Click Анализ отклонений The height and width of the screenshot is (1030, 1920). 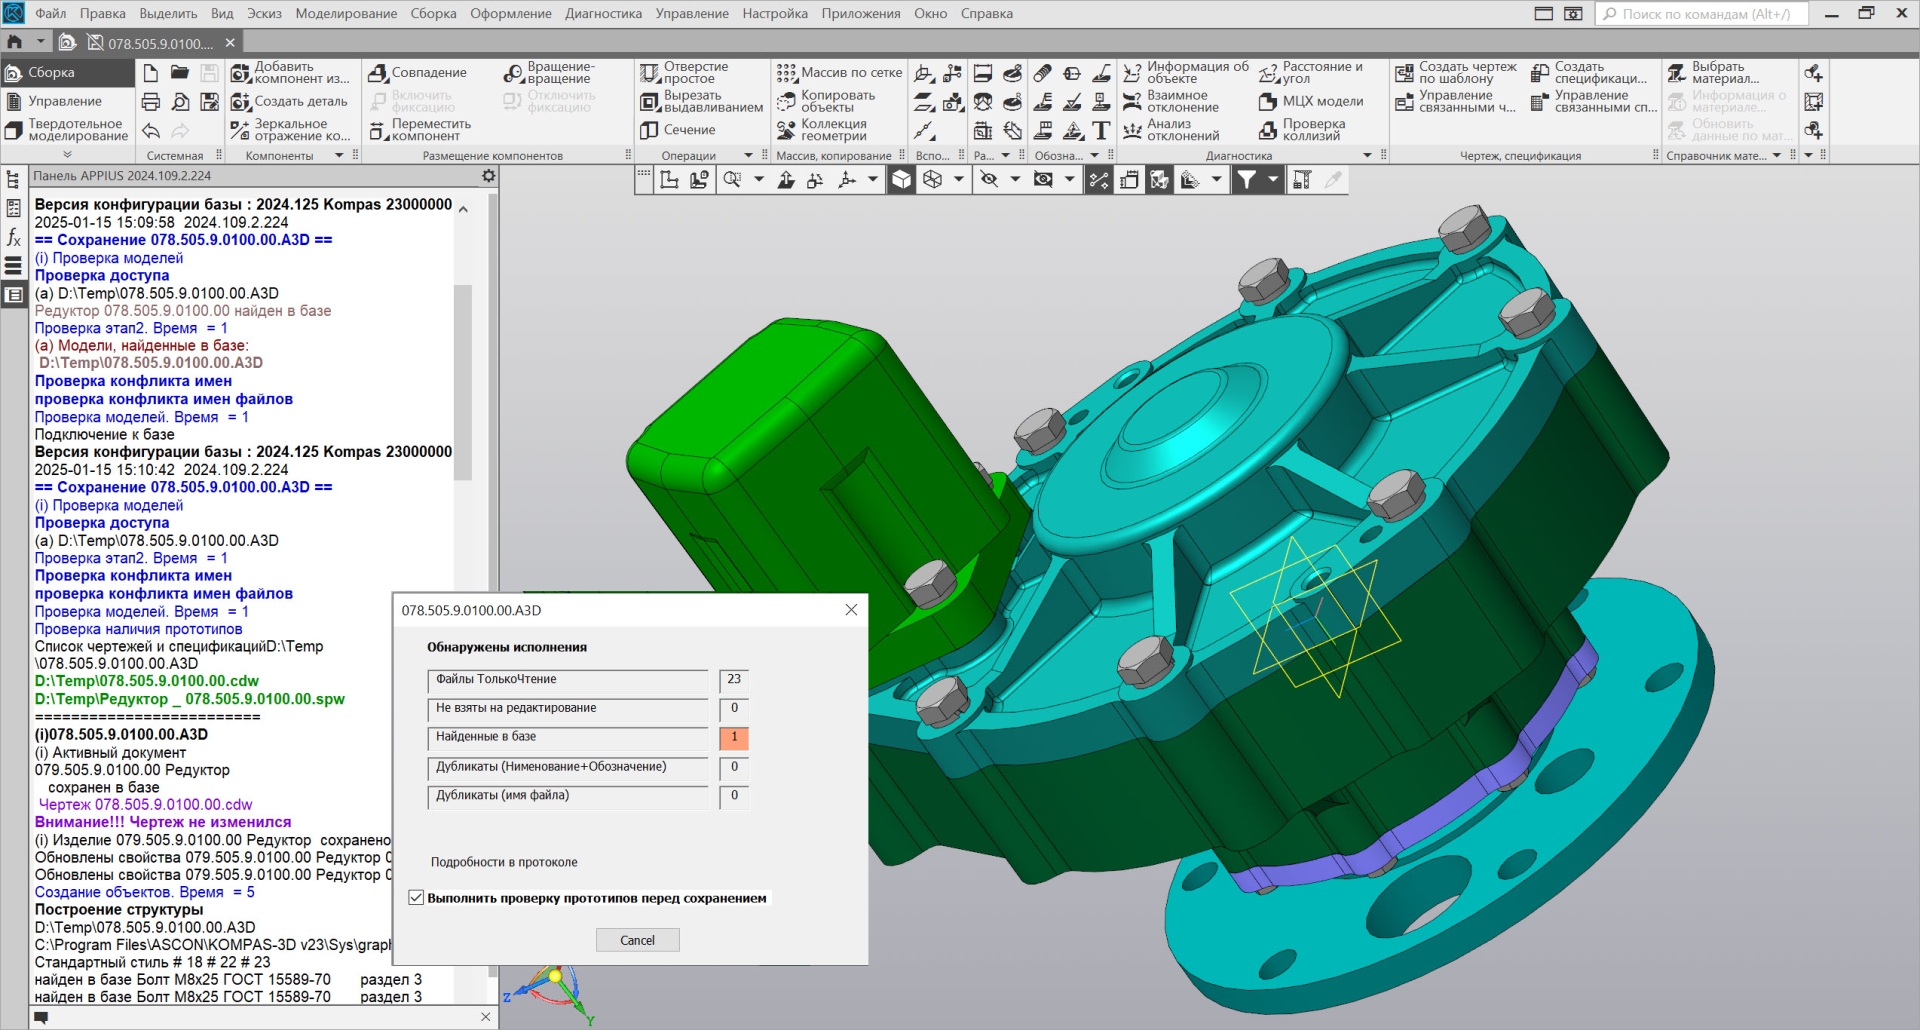[x=1171, y=131]
